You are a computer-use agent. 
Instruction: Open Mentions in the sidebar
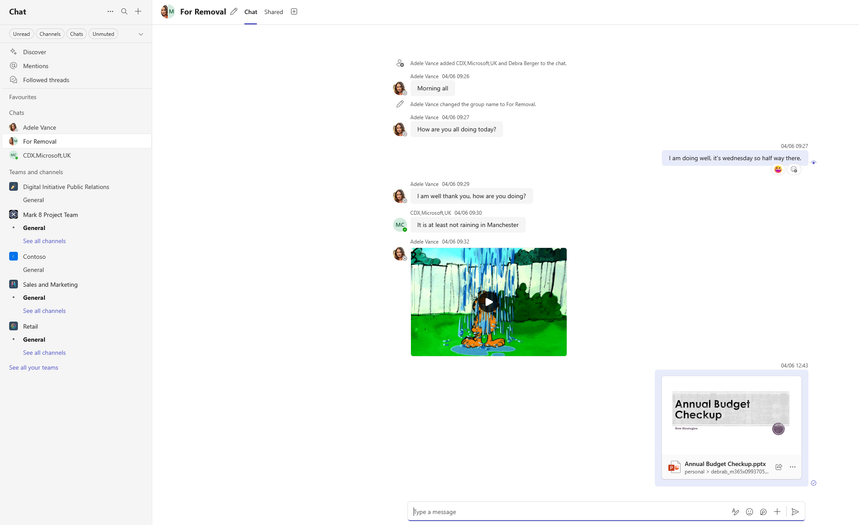(76, 66)
